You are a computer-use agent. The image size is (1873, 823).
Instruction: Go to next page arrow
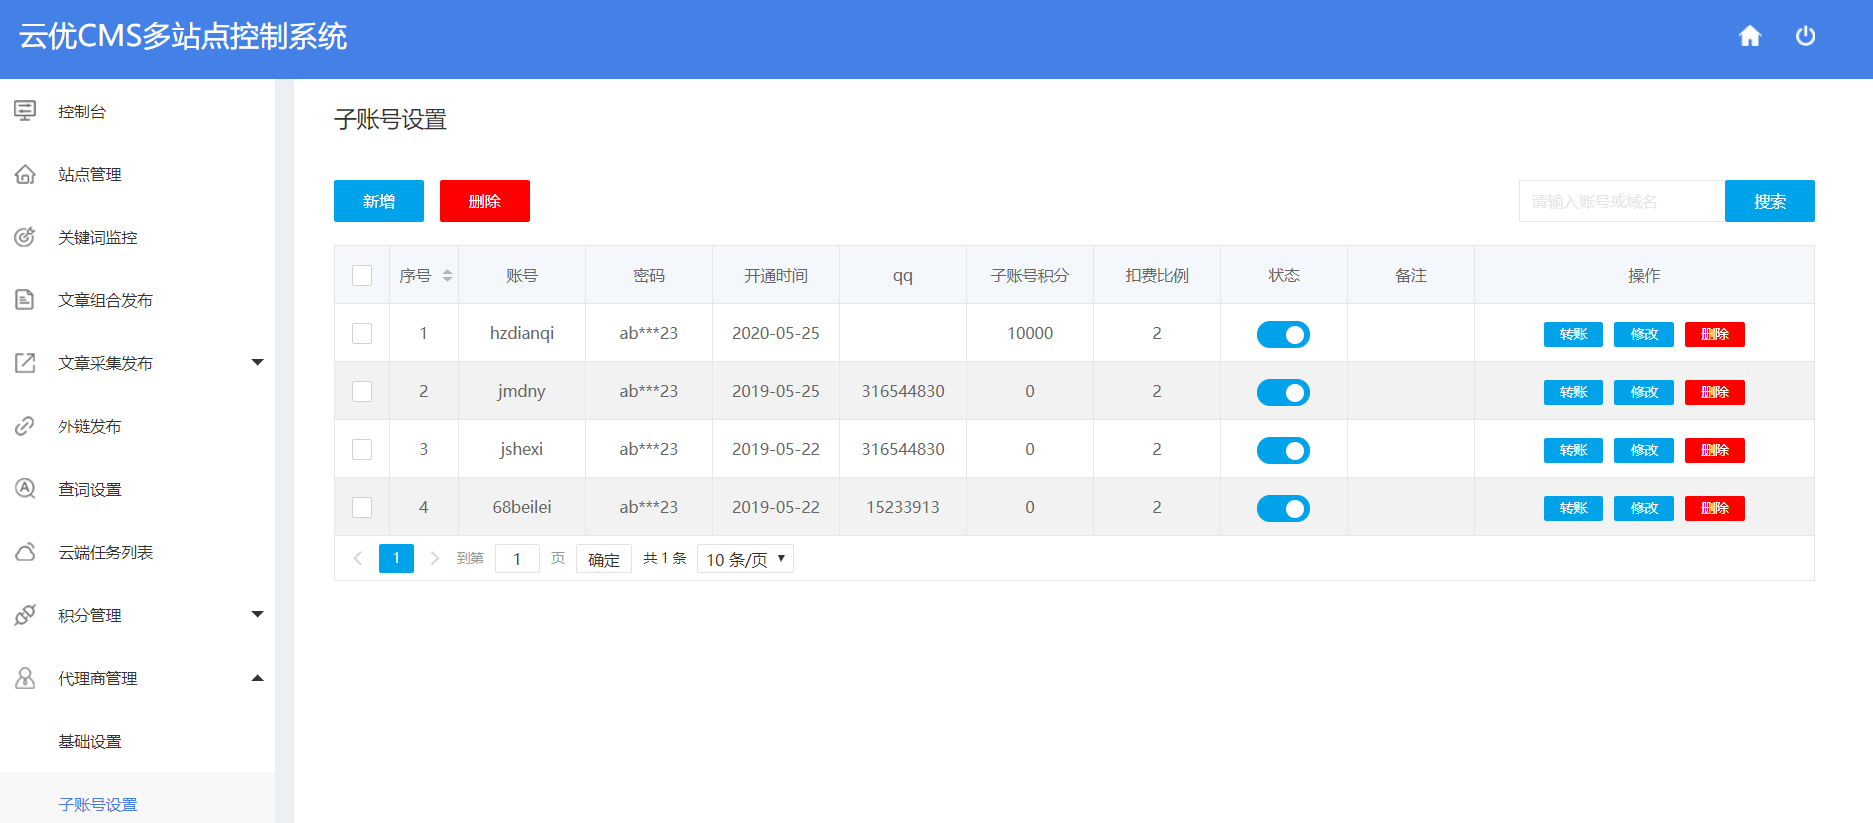pos(434,558)
